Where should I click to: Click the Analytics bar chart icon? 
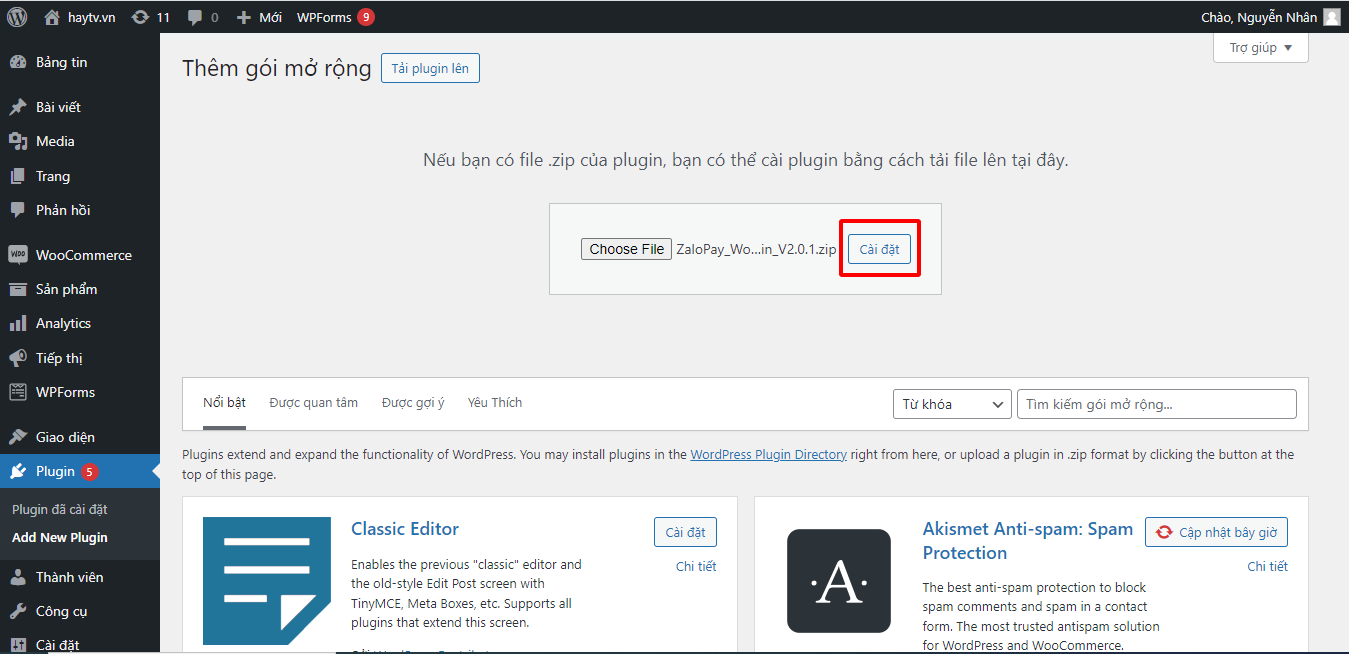coord(18,323)
